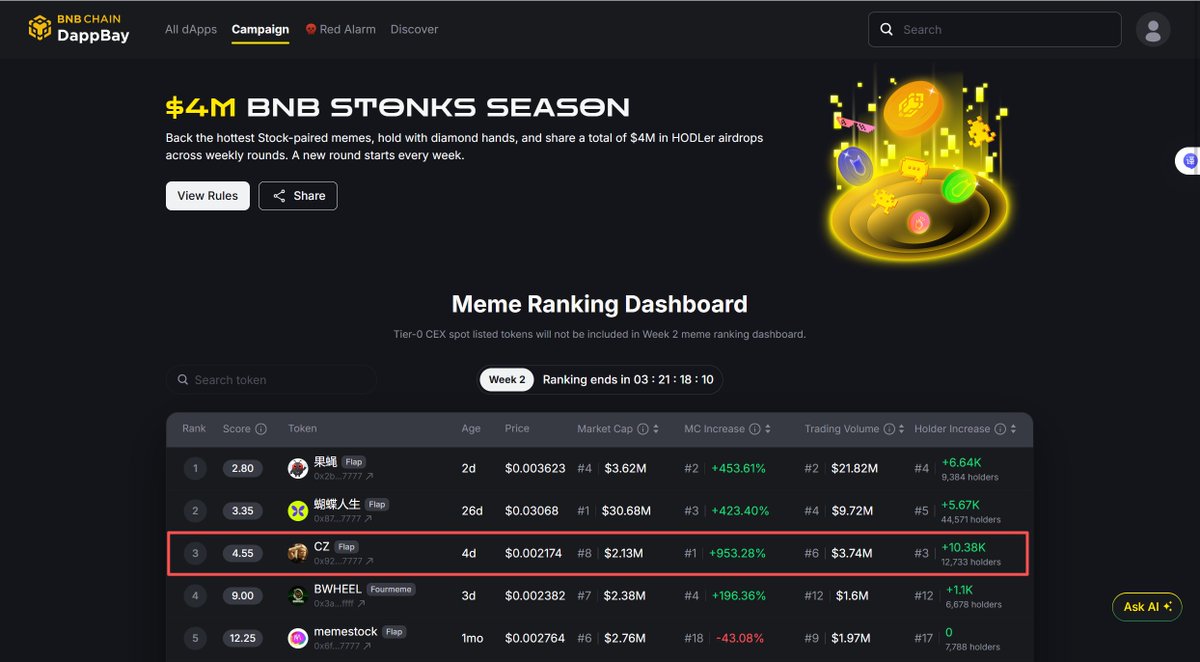Click the Market Cap info icon

[643, 429]
